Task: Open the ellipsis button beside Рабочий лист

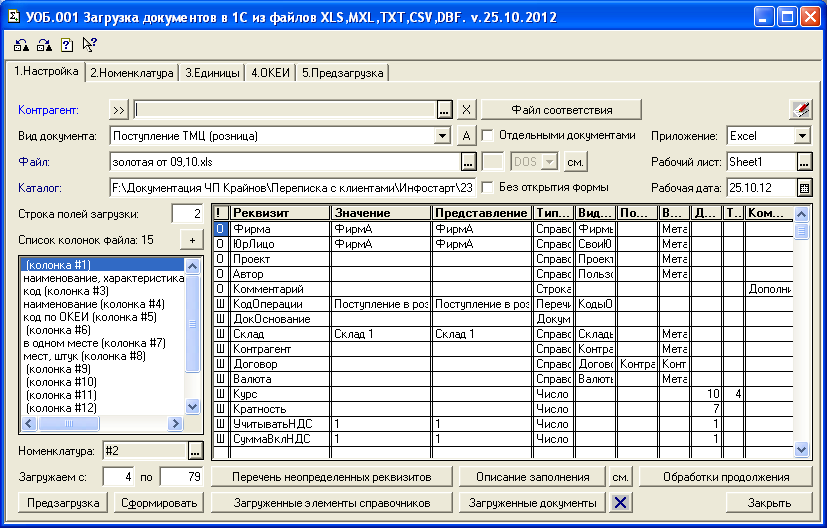Action: pyautogui.click(x=804, y=162)
